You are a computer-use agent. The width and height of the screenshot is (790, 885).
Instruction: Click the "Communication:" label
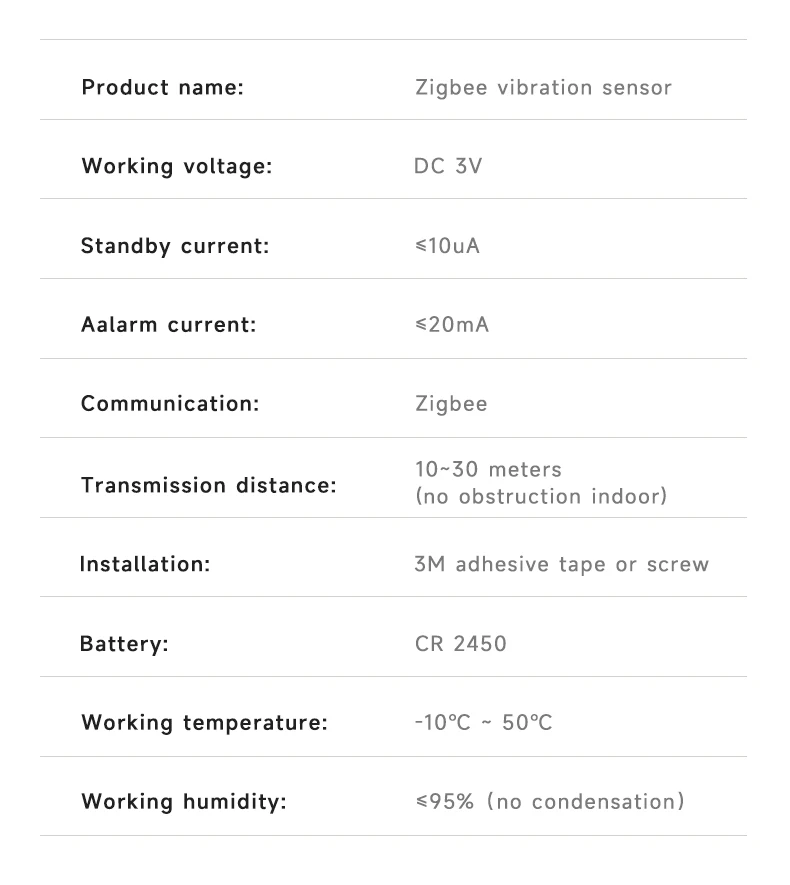click(x=170, y=404)
